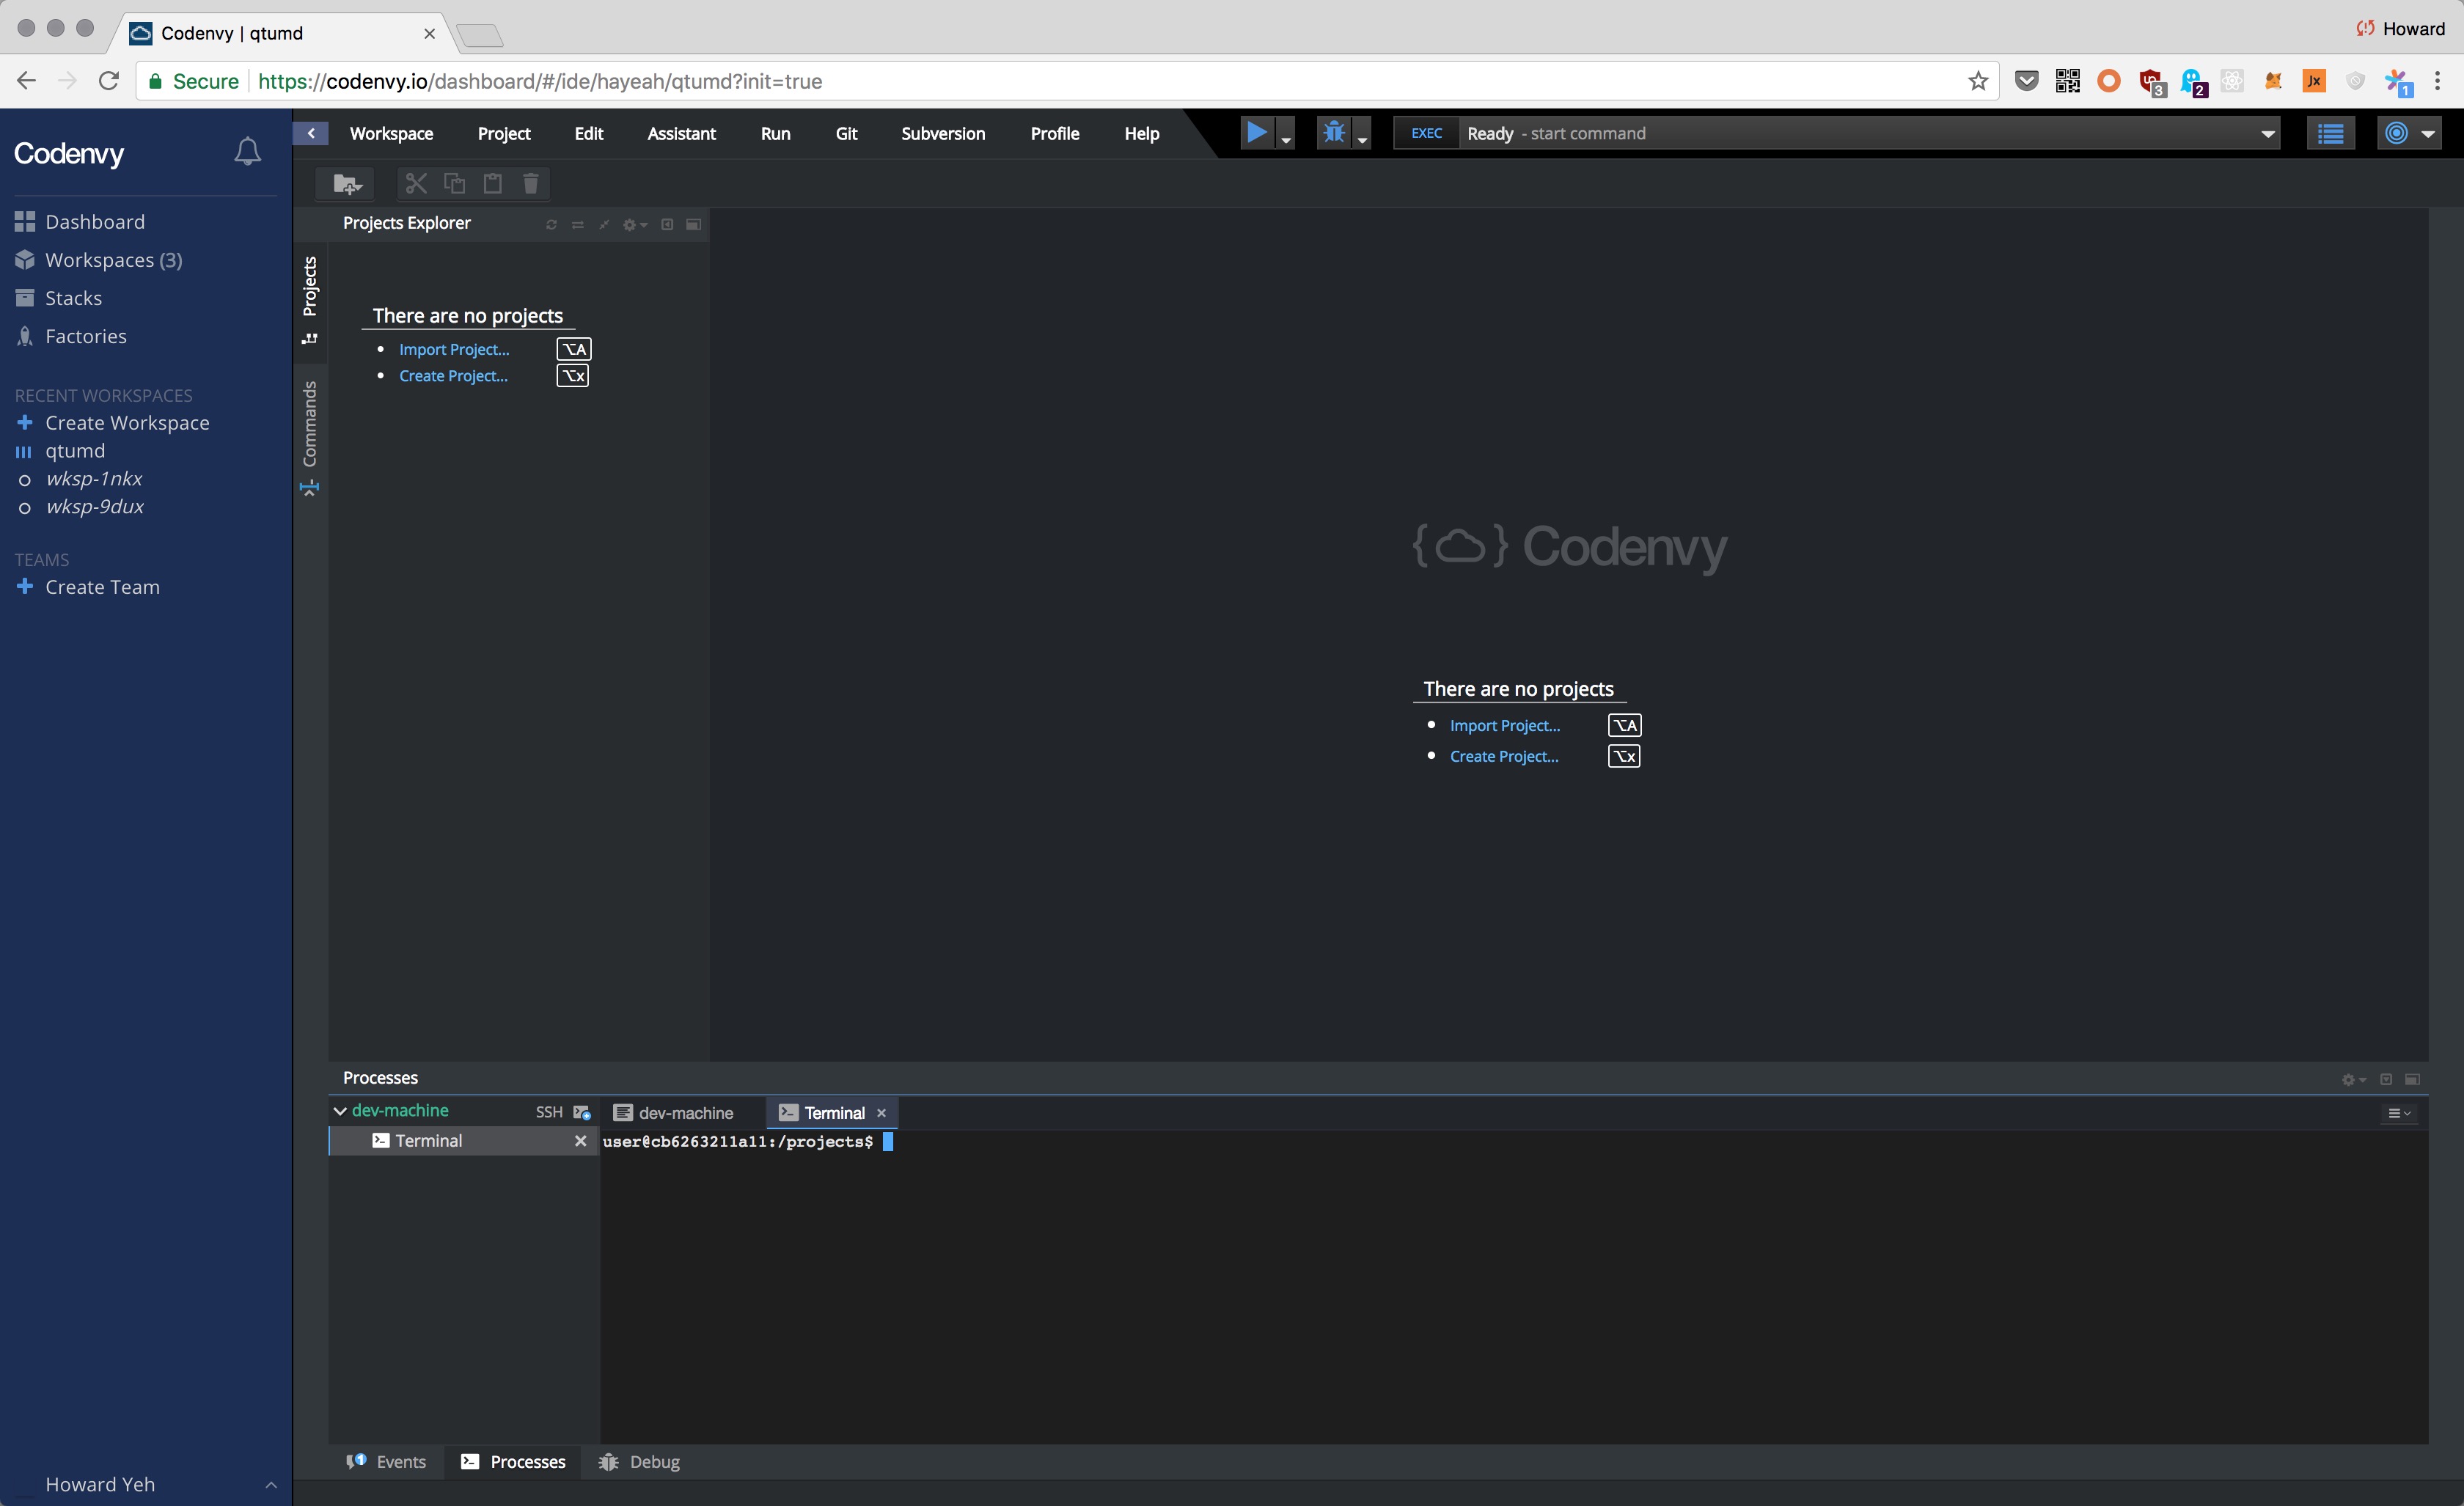Viewport: 2464px width, 1506px height.
Task: Click the Run play button
Action: click(x=1256, y=132)
